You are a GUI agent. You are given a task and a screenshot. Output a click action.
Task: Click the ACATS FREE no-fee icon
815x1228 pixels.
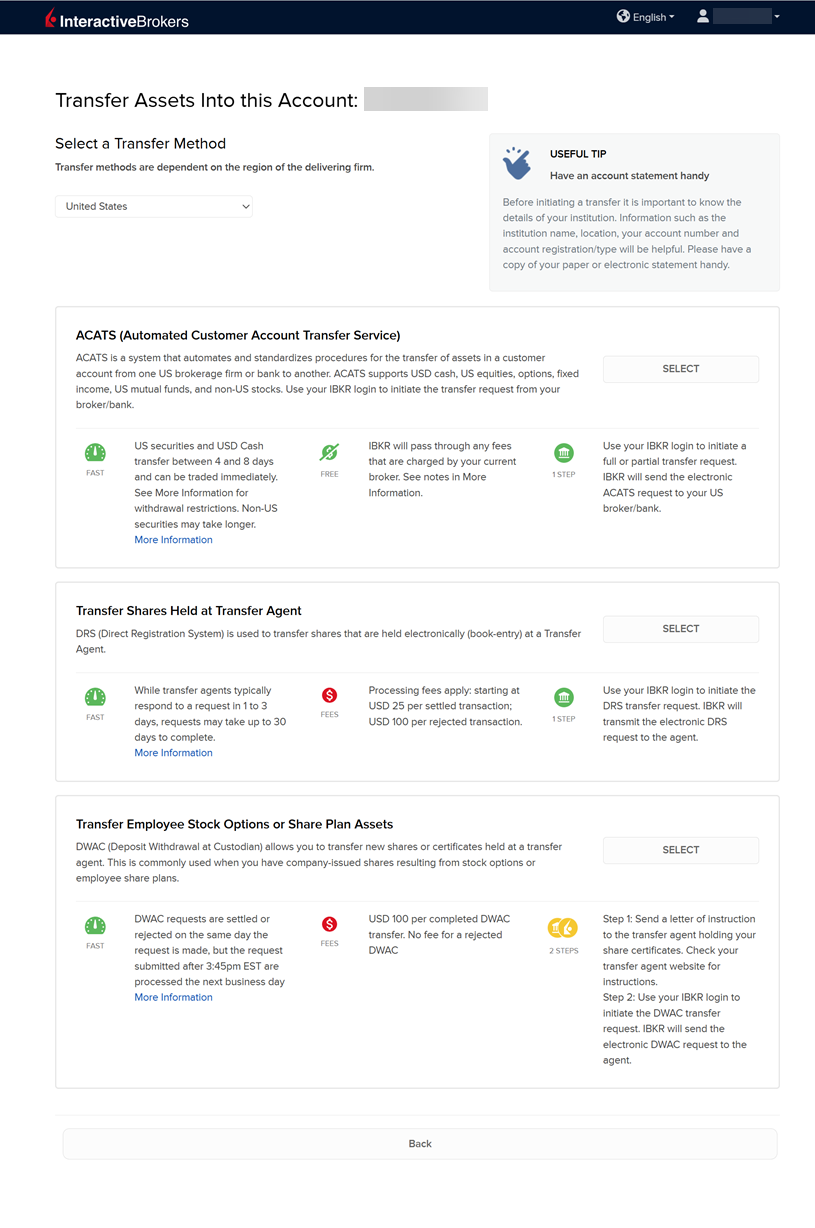(329, 453)
